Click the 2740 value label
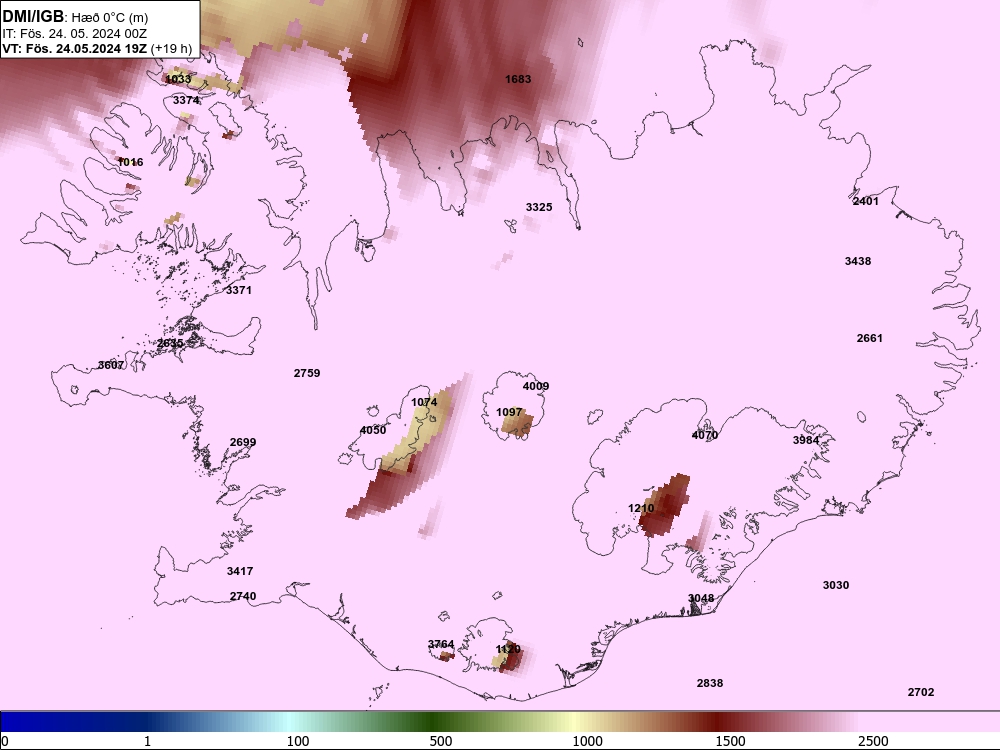The height and width of the screenshot is (750, 1000). [243, 596]
